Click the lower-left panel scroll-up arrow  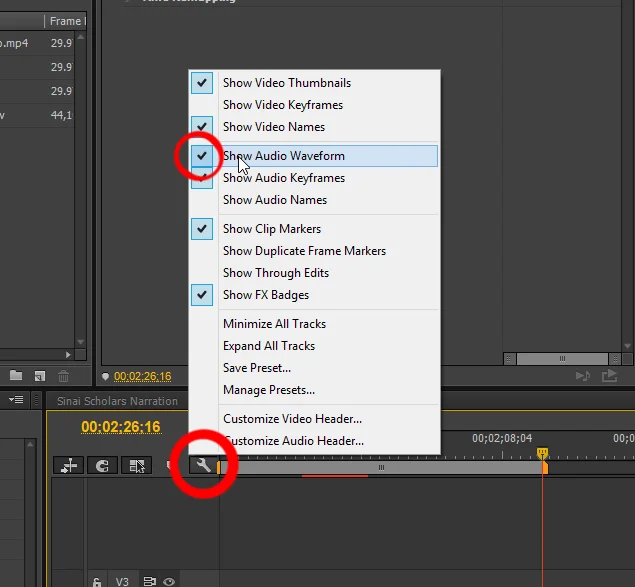click(x=30, y=444)
